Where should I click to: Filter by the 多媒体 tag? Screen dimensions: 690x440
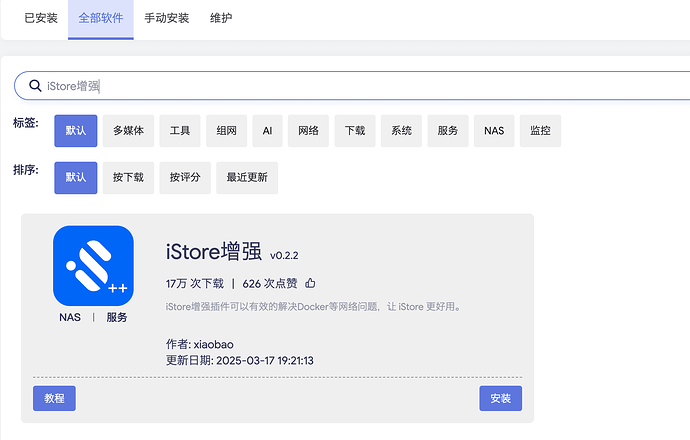128,131
